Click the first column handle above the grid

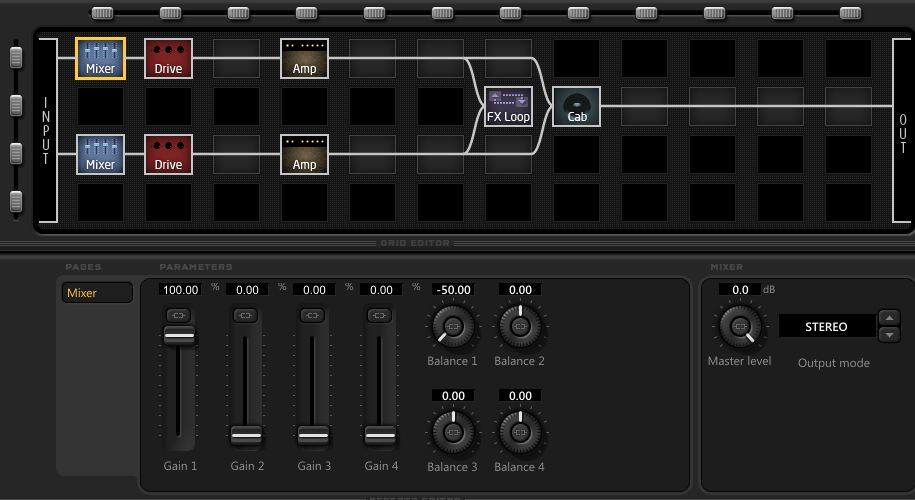(x=103, y=13)
